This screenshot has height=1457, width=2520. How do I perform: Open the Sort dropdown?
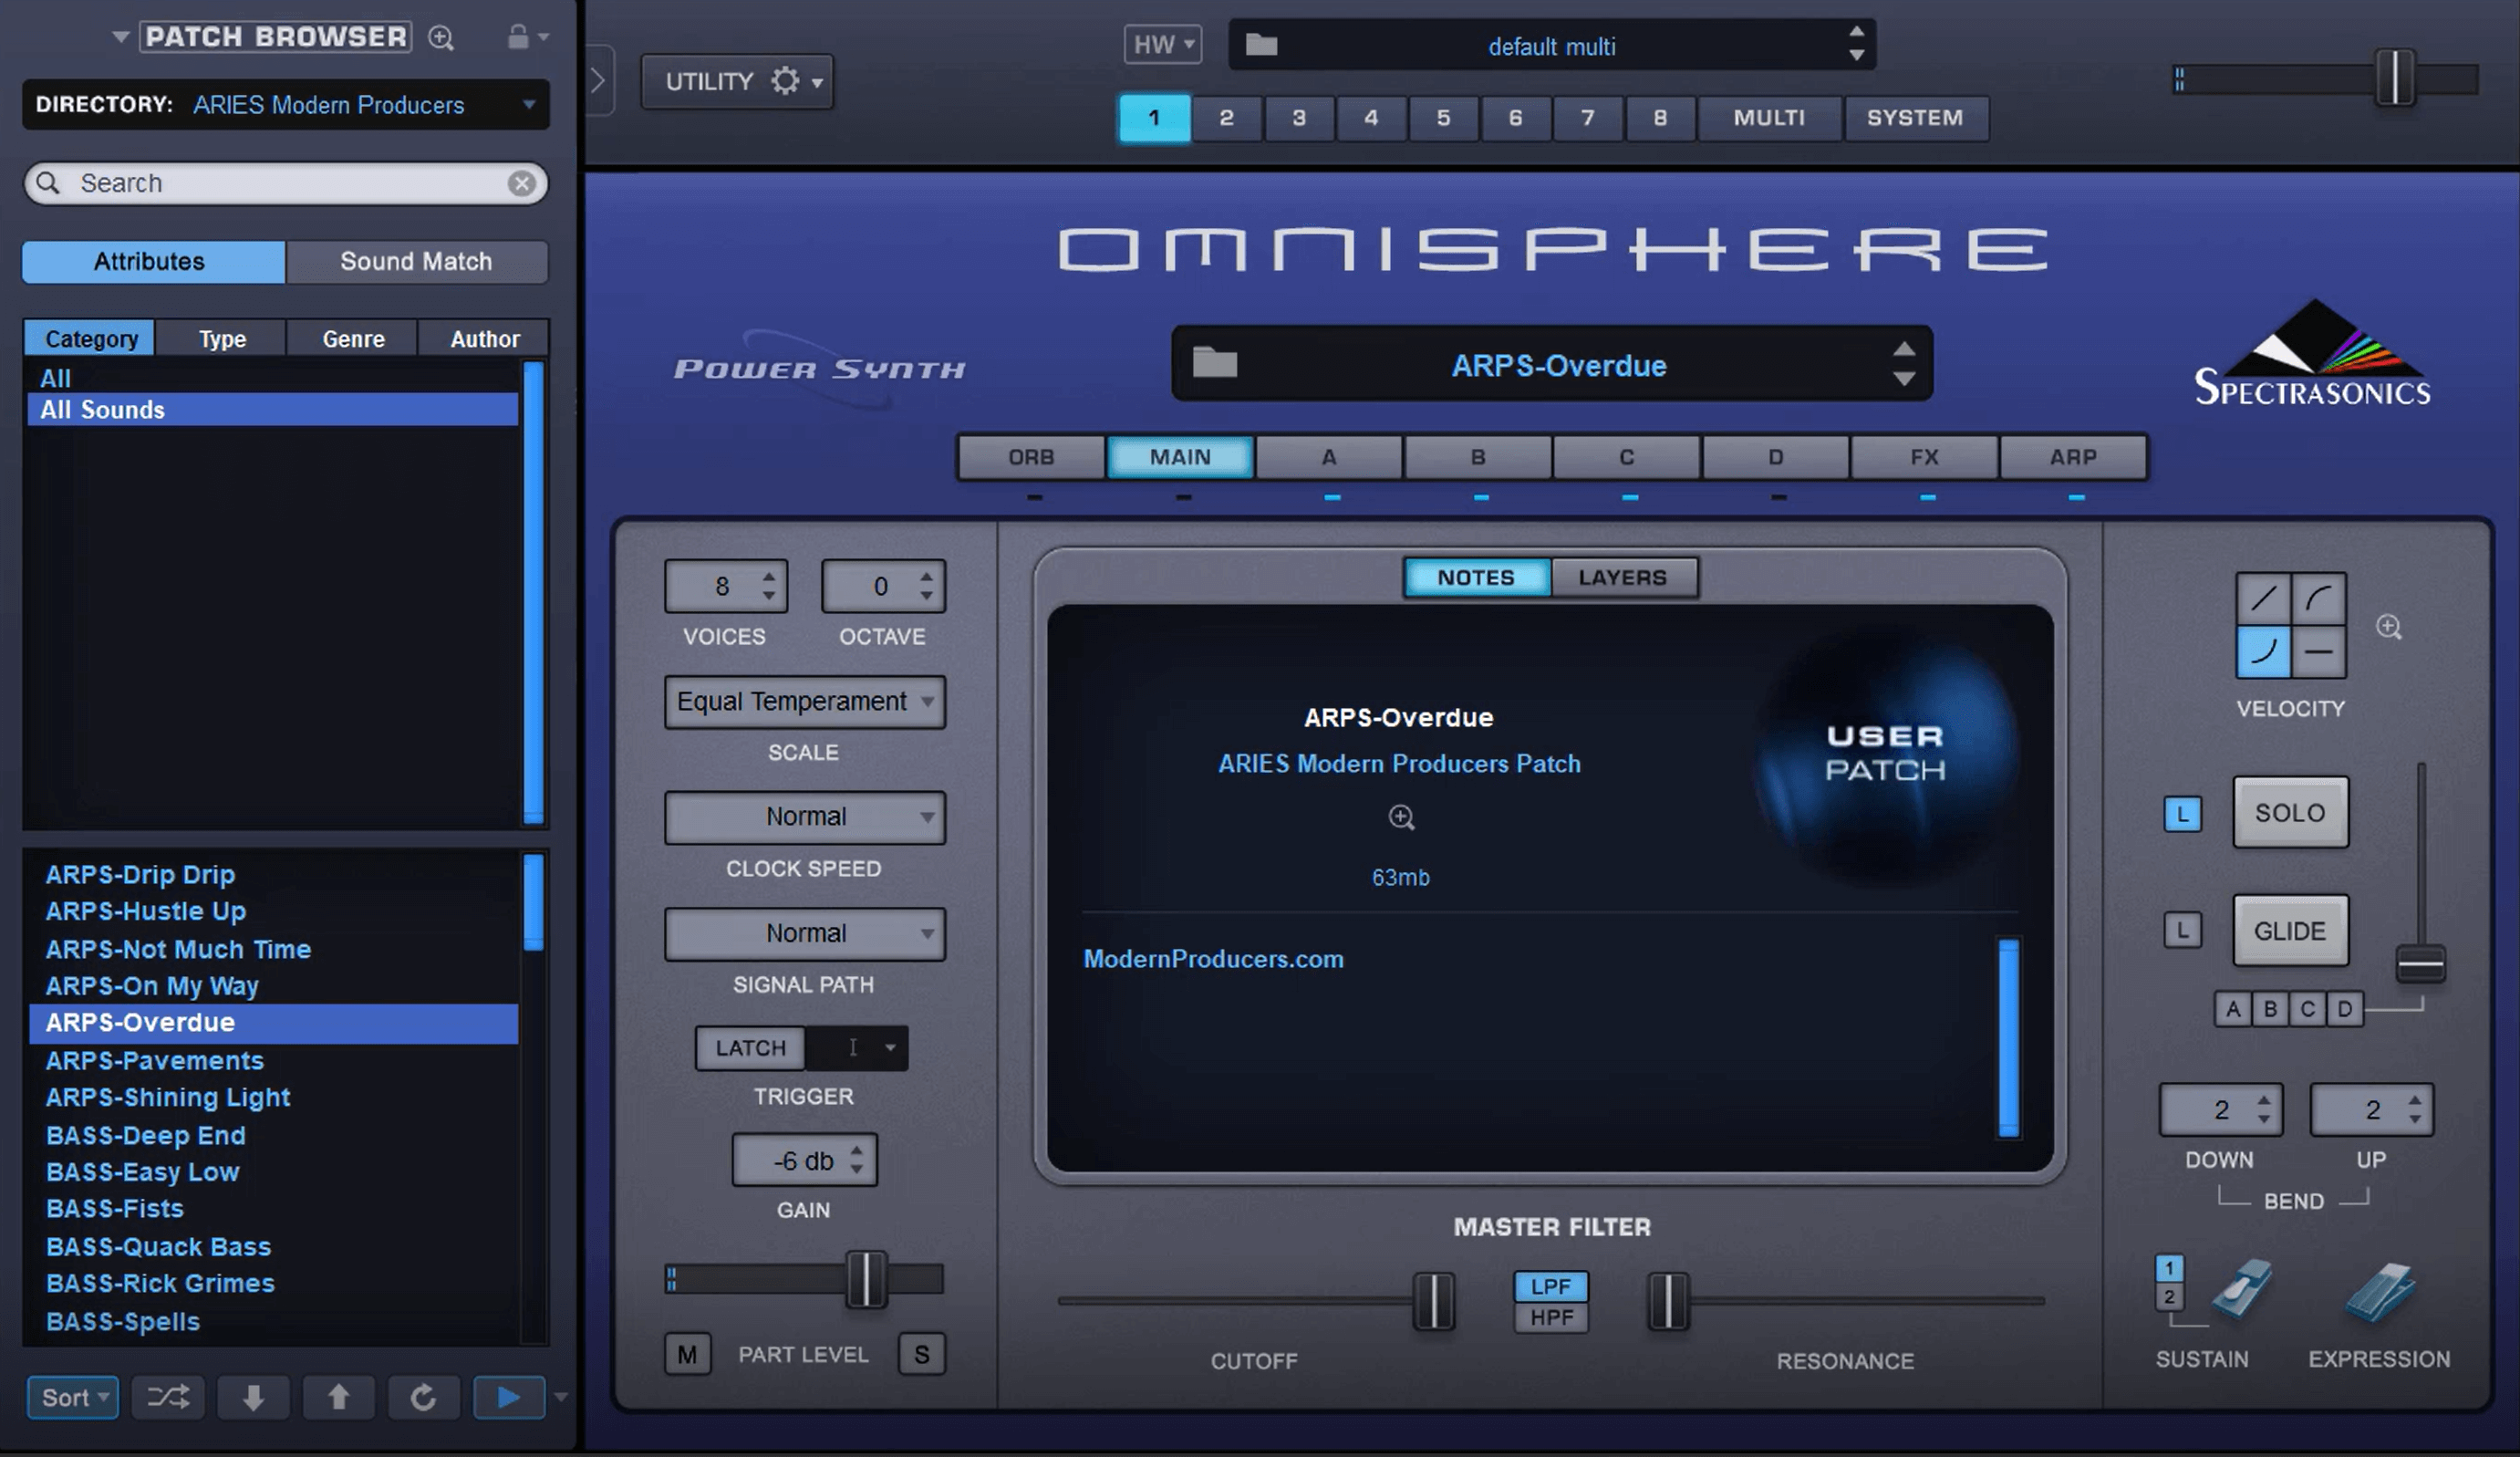73,1397
